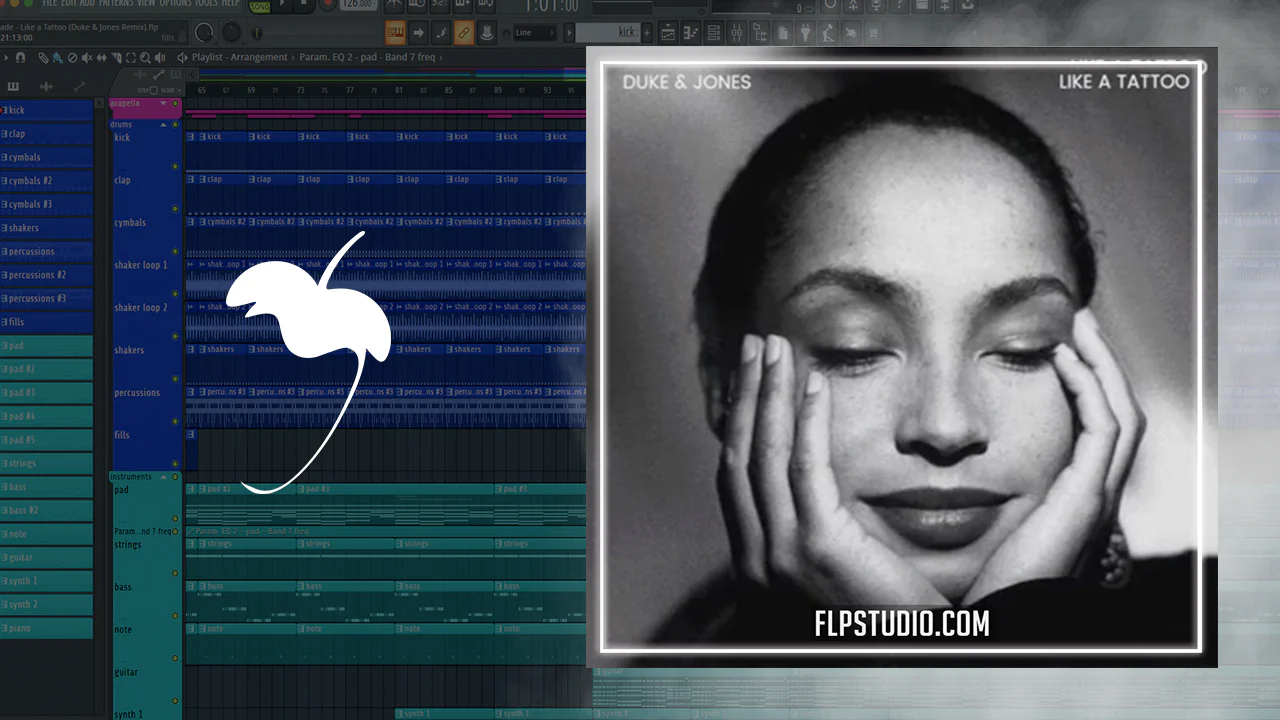Open the playlist options arrow left of magnet
1280x720 pixels.
coord(6,58)
